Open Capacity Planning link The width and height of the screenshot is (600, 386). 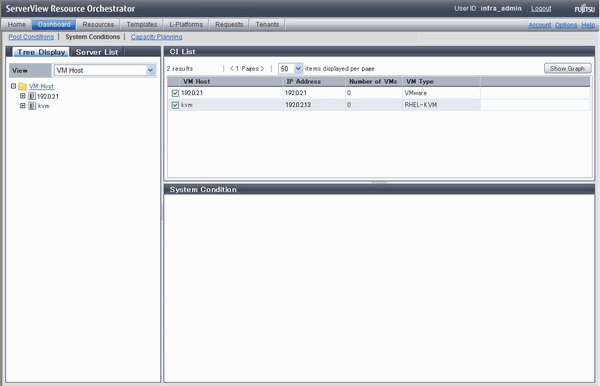[x=157, y=37]
